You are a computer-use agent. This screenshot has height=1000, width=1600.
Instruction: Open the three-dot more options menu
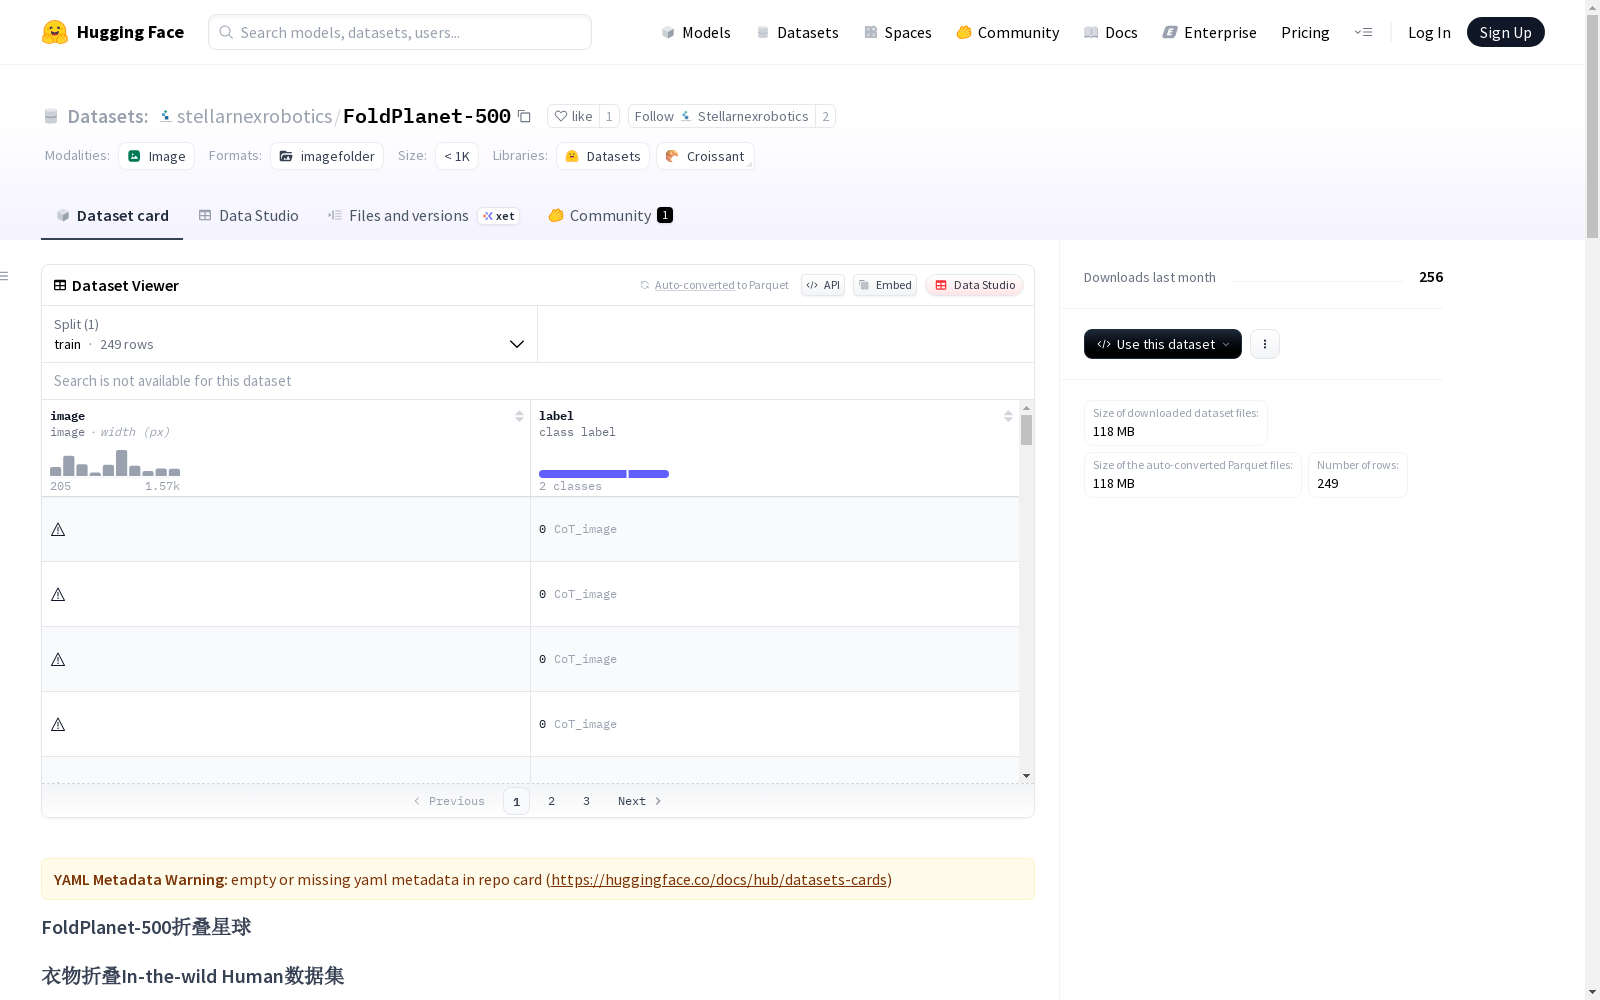tap(1265, 344)
